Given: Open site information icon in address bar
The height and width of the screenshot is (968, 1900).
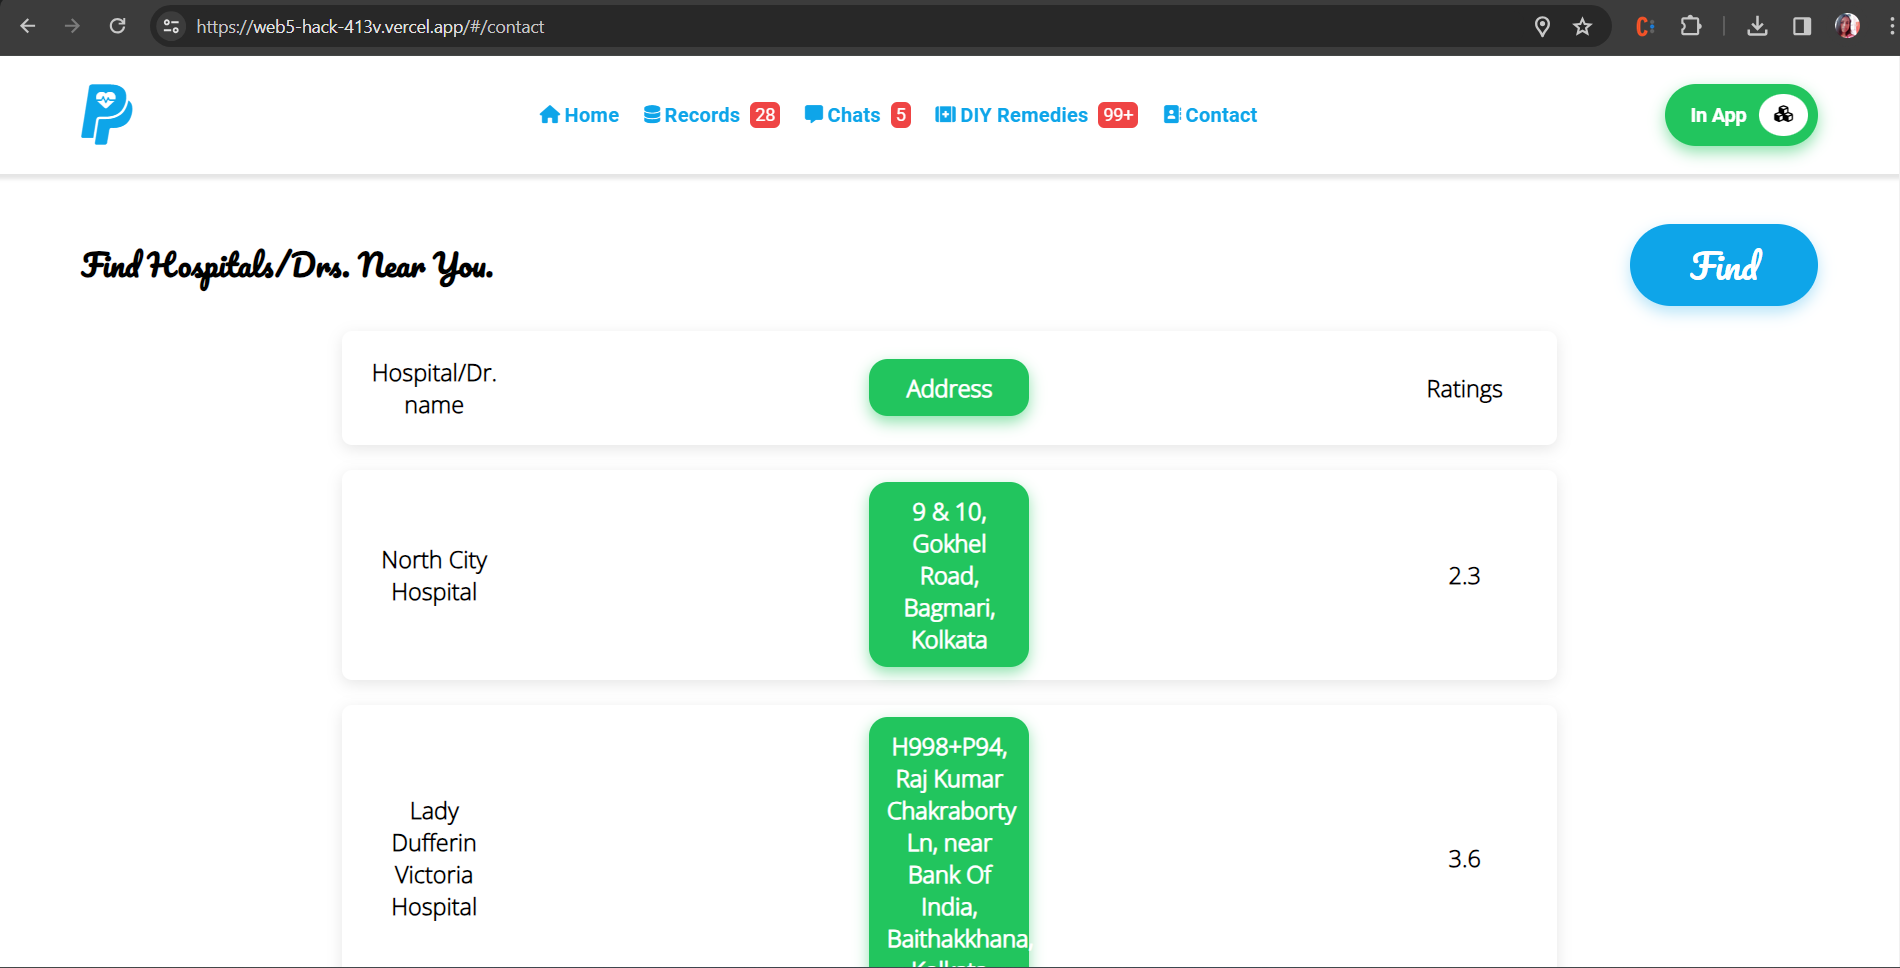Looking at the screenshot, I should coord(171,26).
